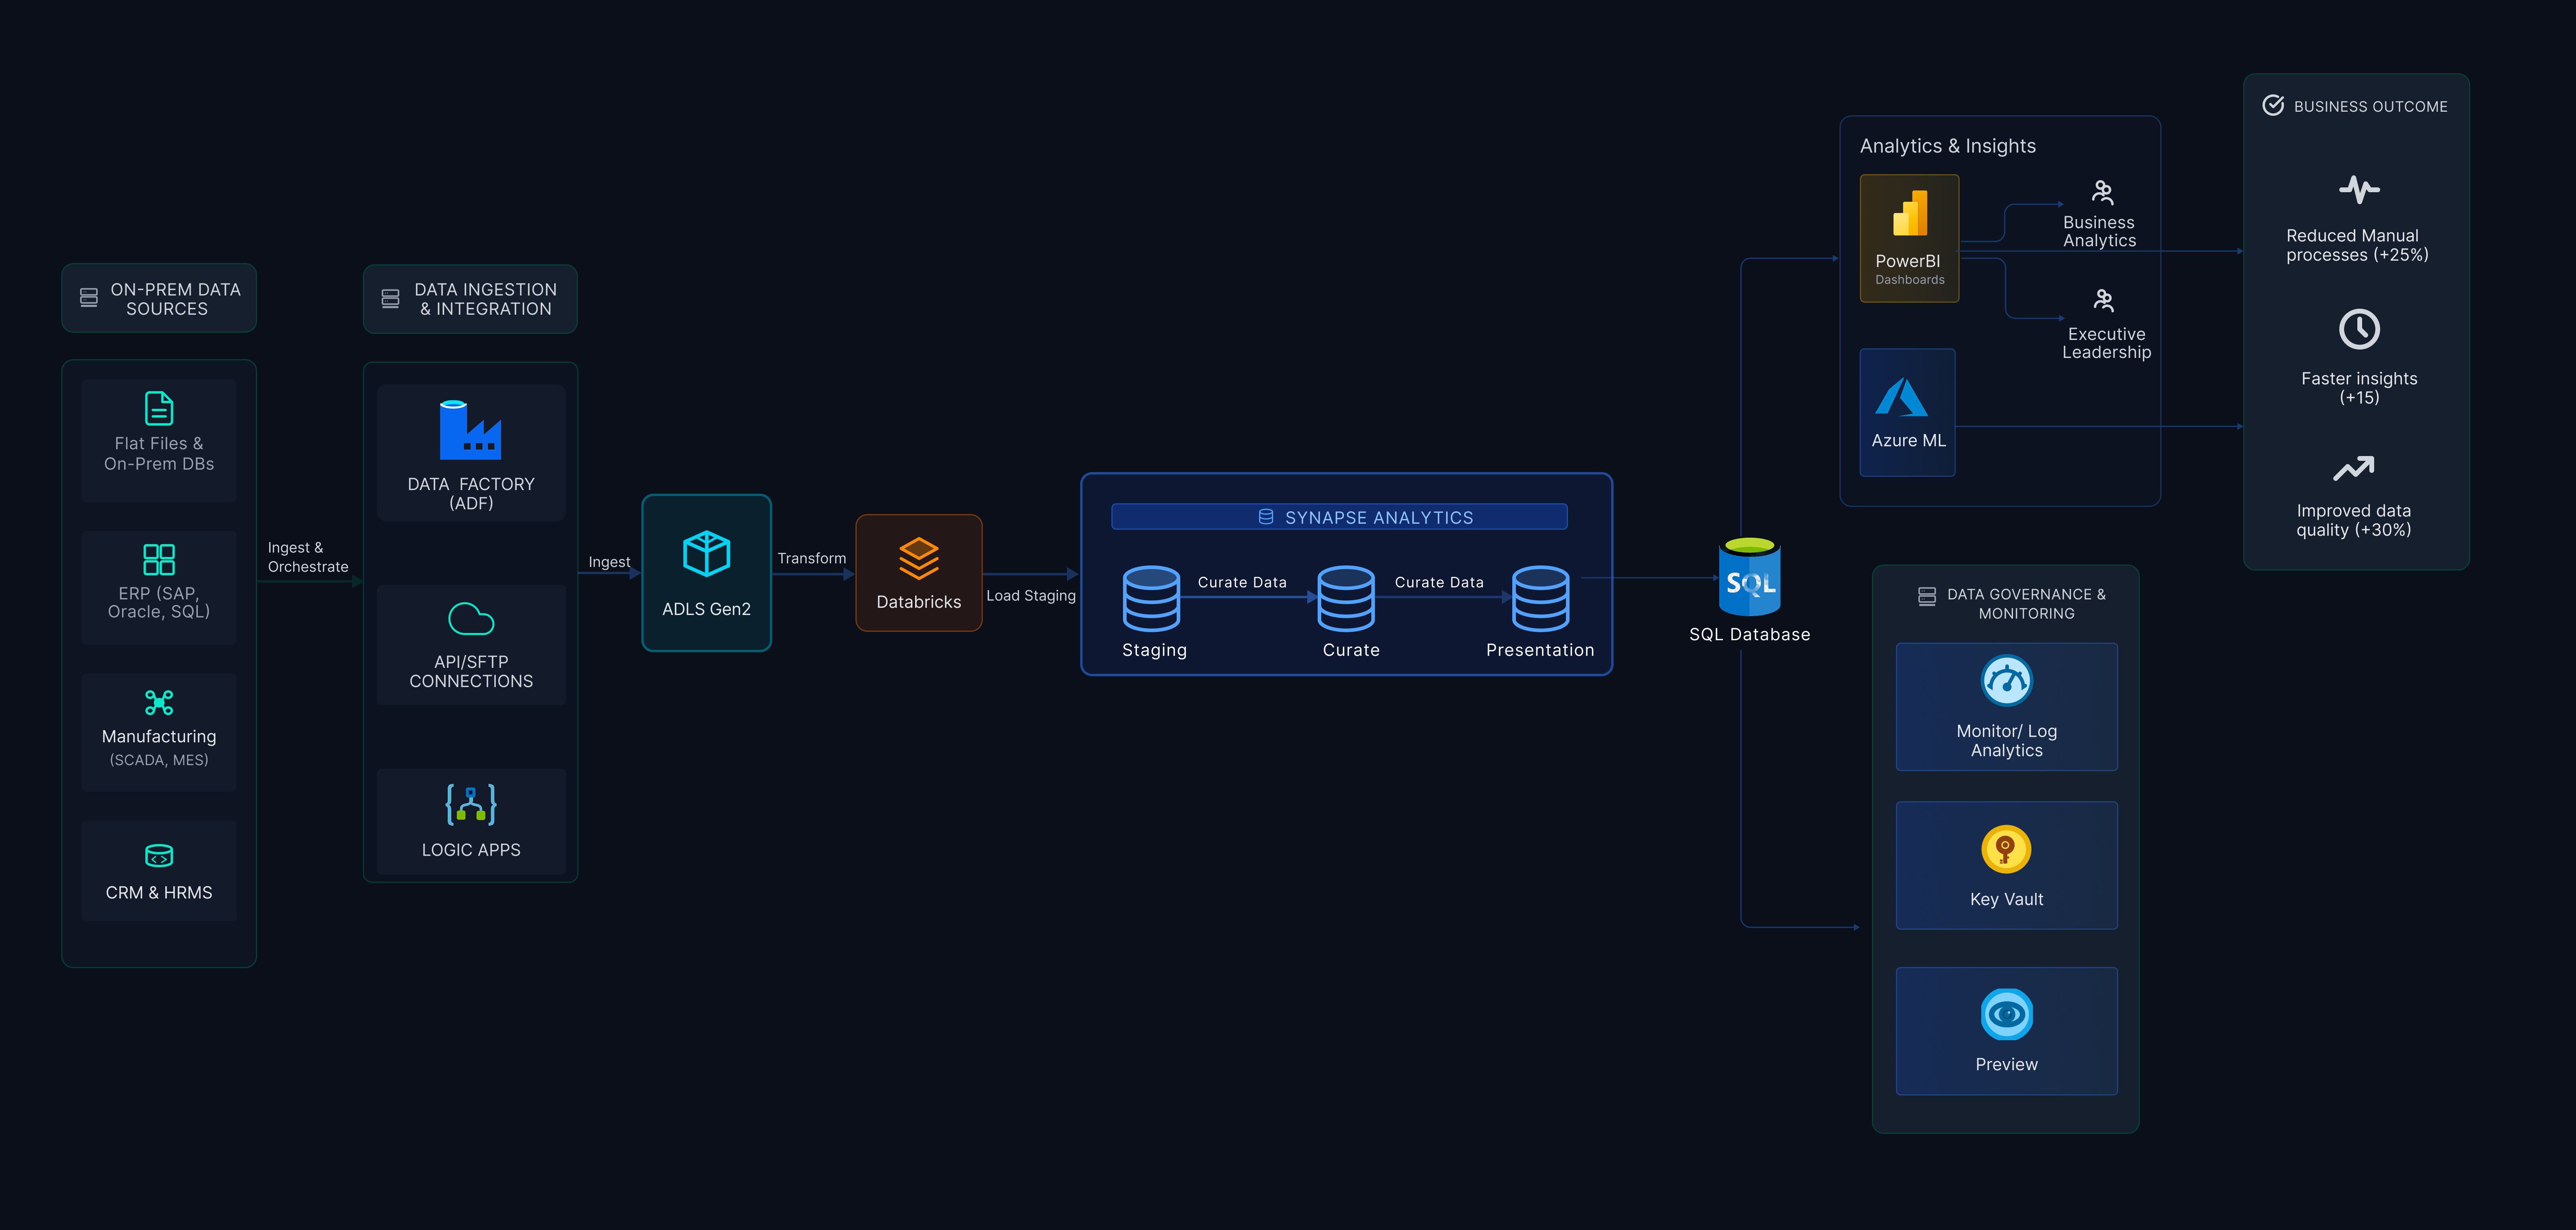Click the Data Factory (ADF) icon

[x=470, y=430]
